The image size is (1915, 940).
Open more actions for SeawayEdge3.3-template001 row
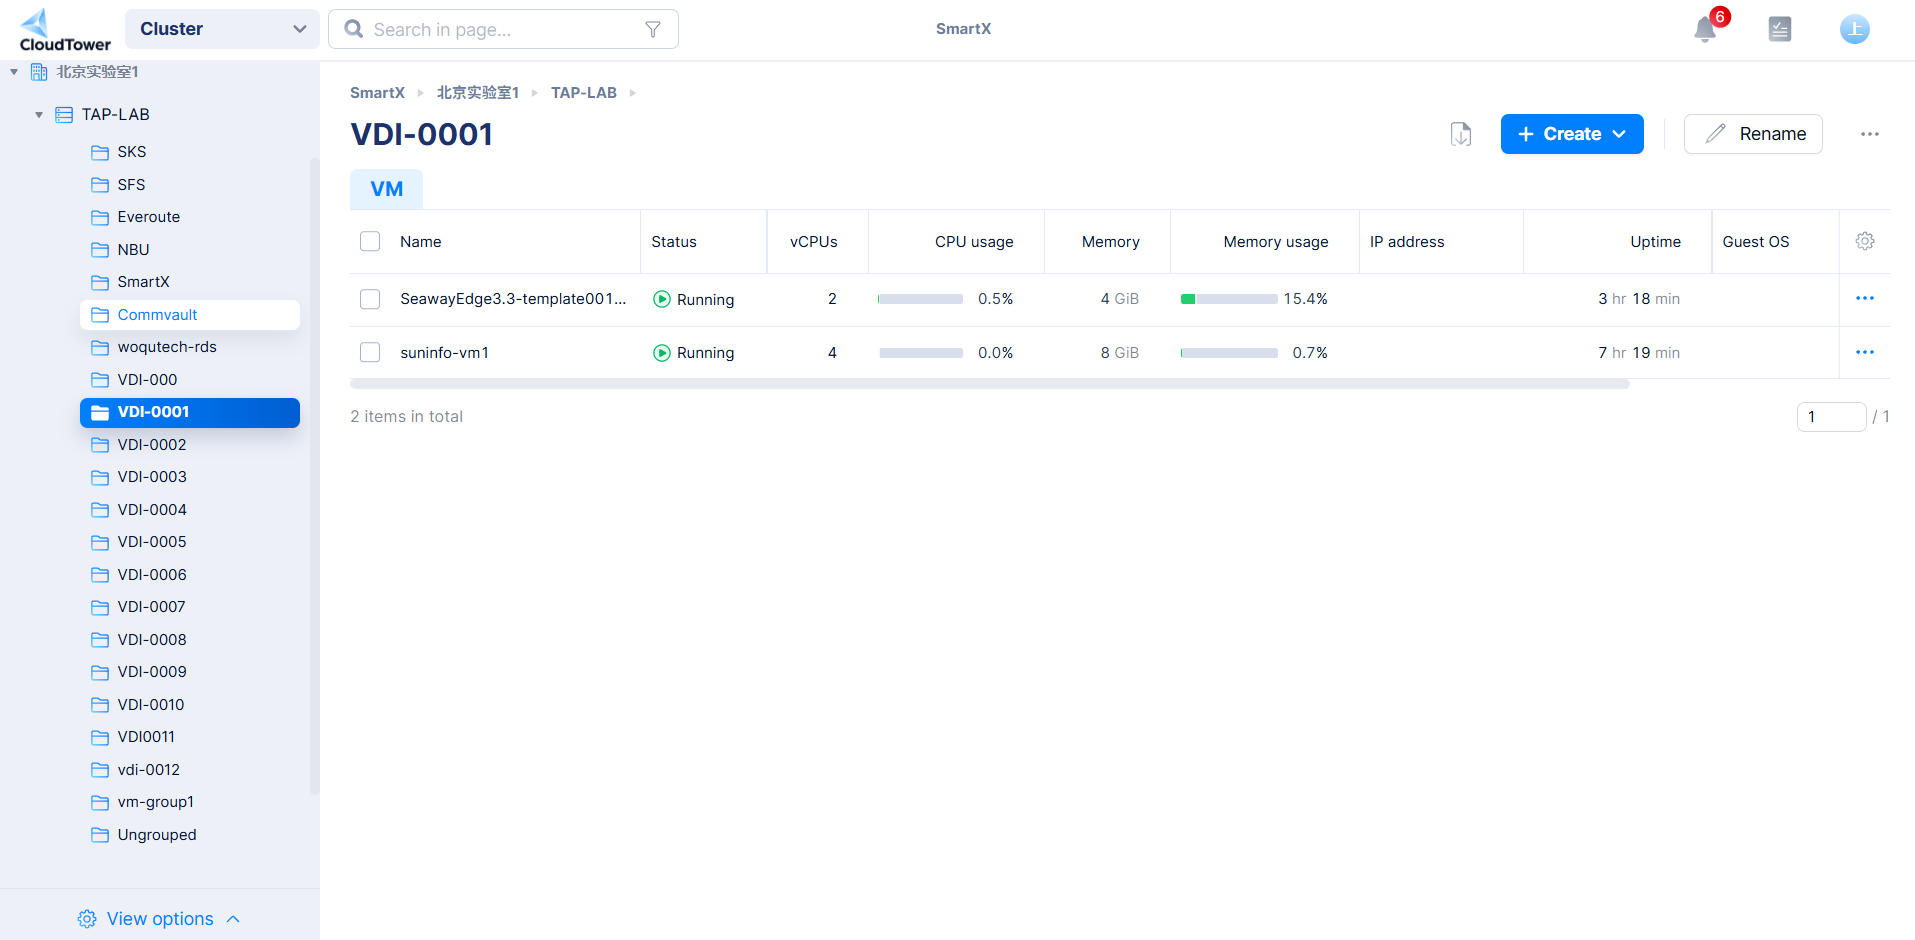(1864, 298)
